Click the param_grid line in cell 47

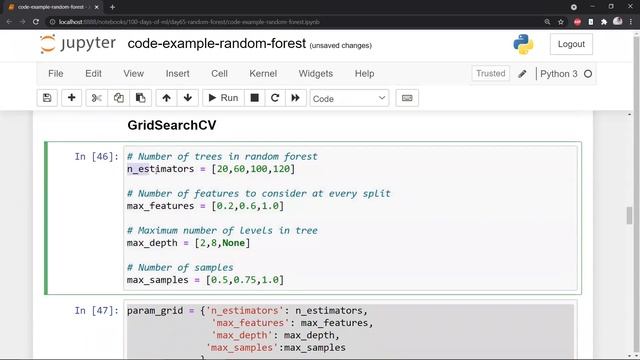click(247, 311)
